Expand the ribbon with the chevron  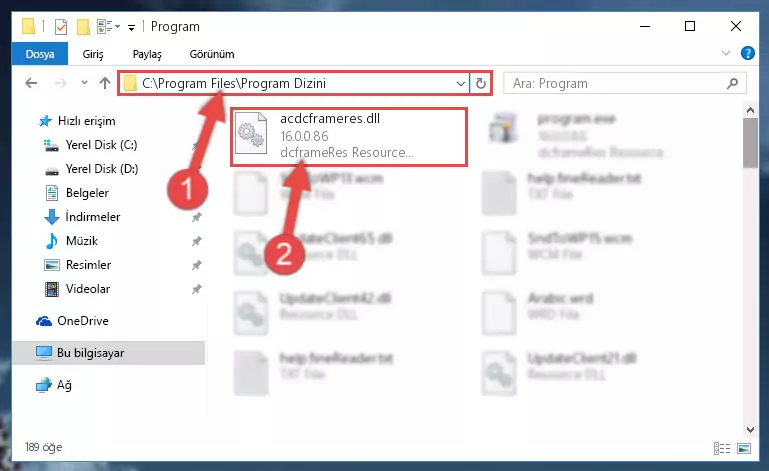click(726, 53)
